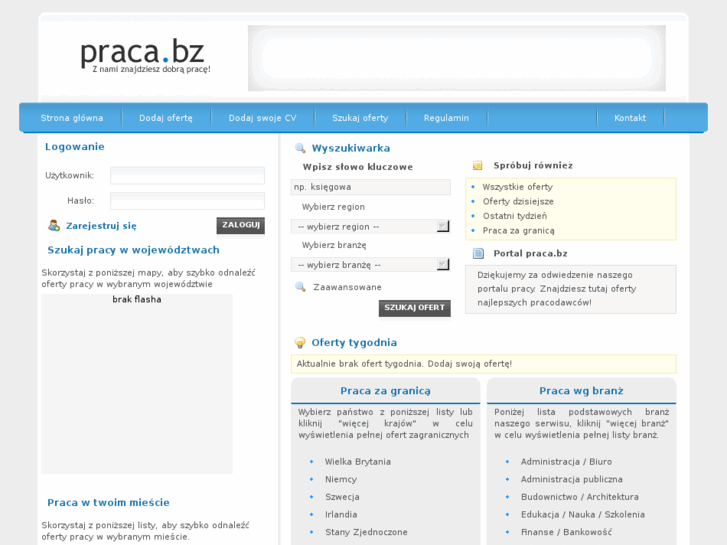Open the 'wybierz region' dropdown
The width and height of the screenshot is (727, 545).
(x=370, y=226)
